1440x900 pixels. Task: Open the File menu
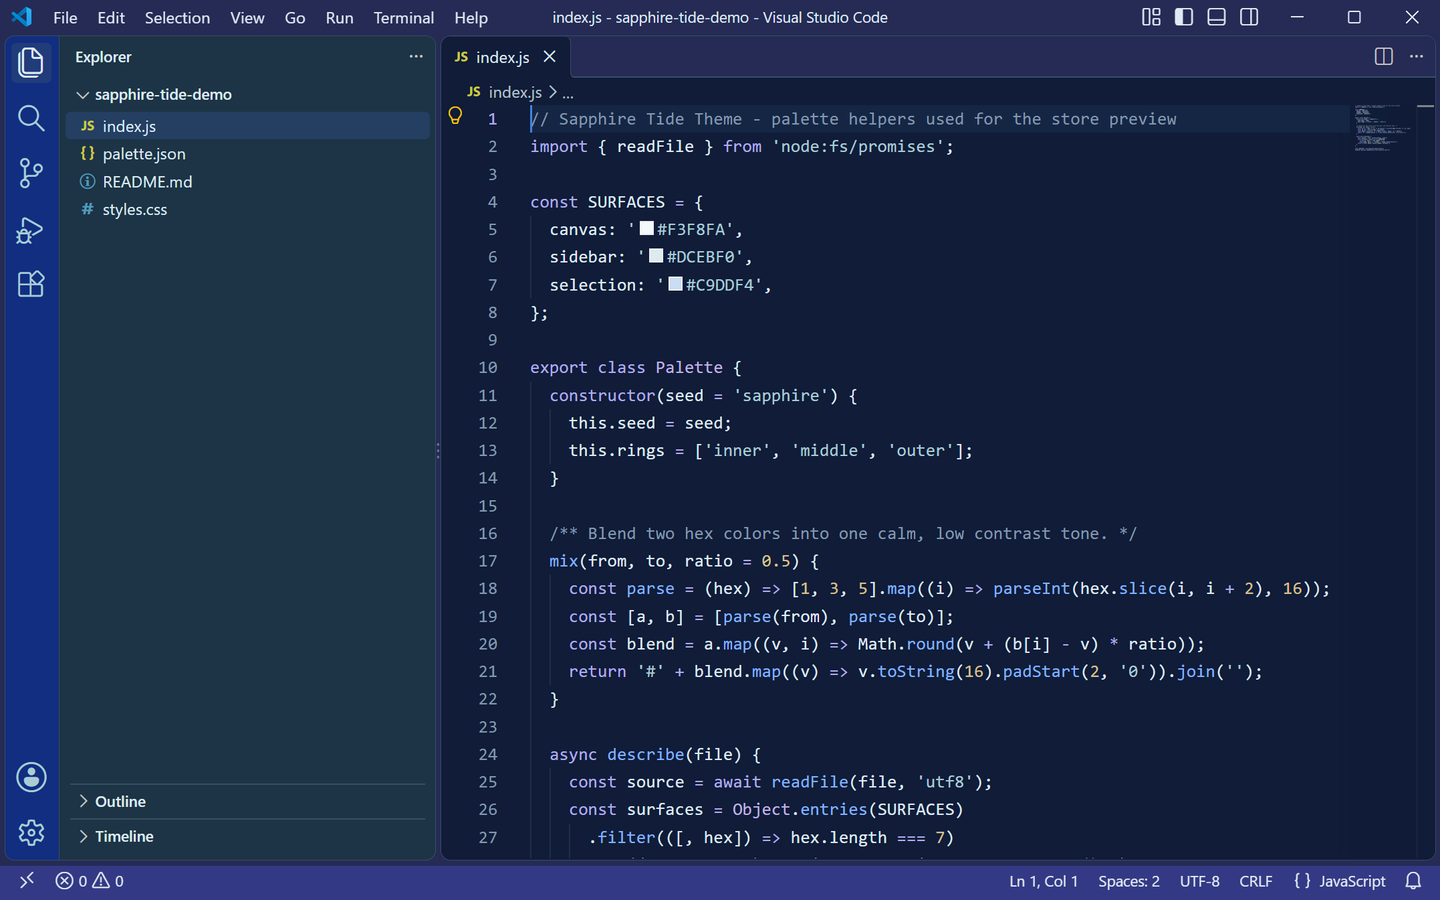[x=65, y=18]
